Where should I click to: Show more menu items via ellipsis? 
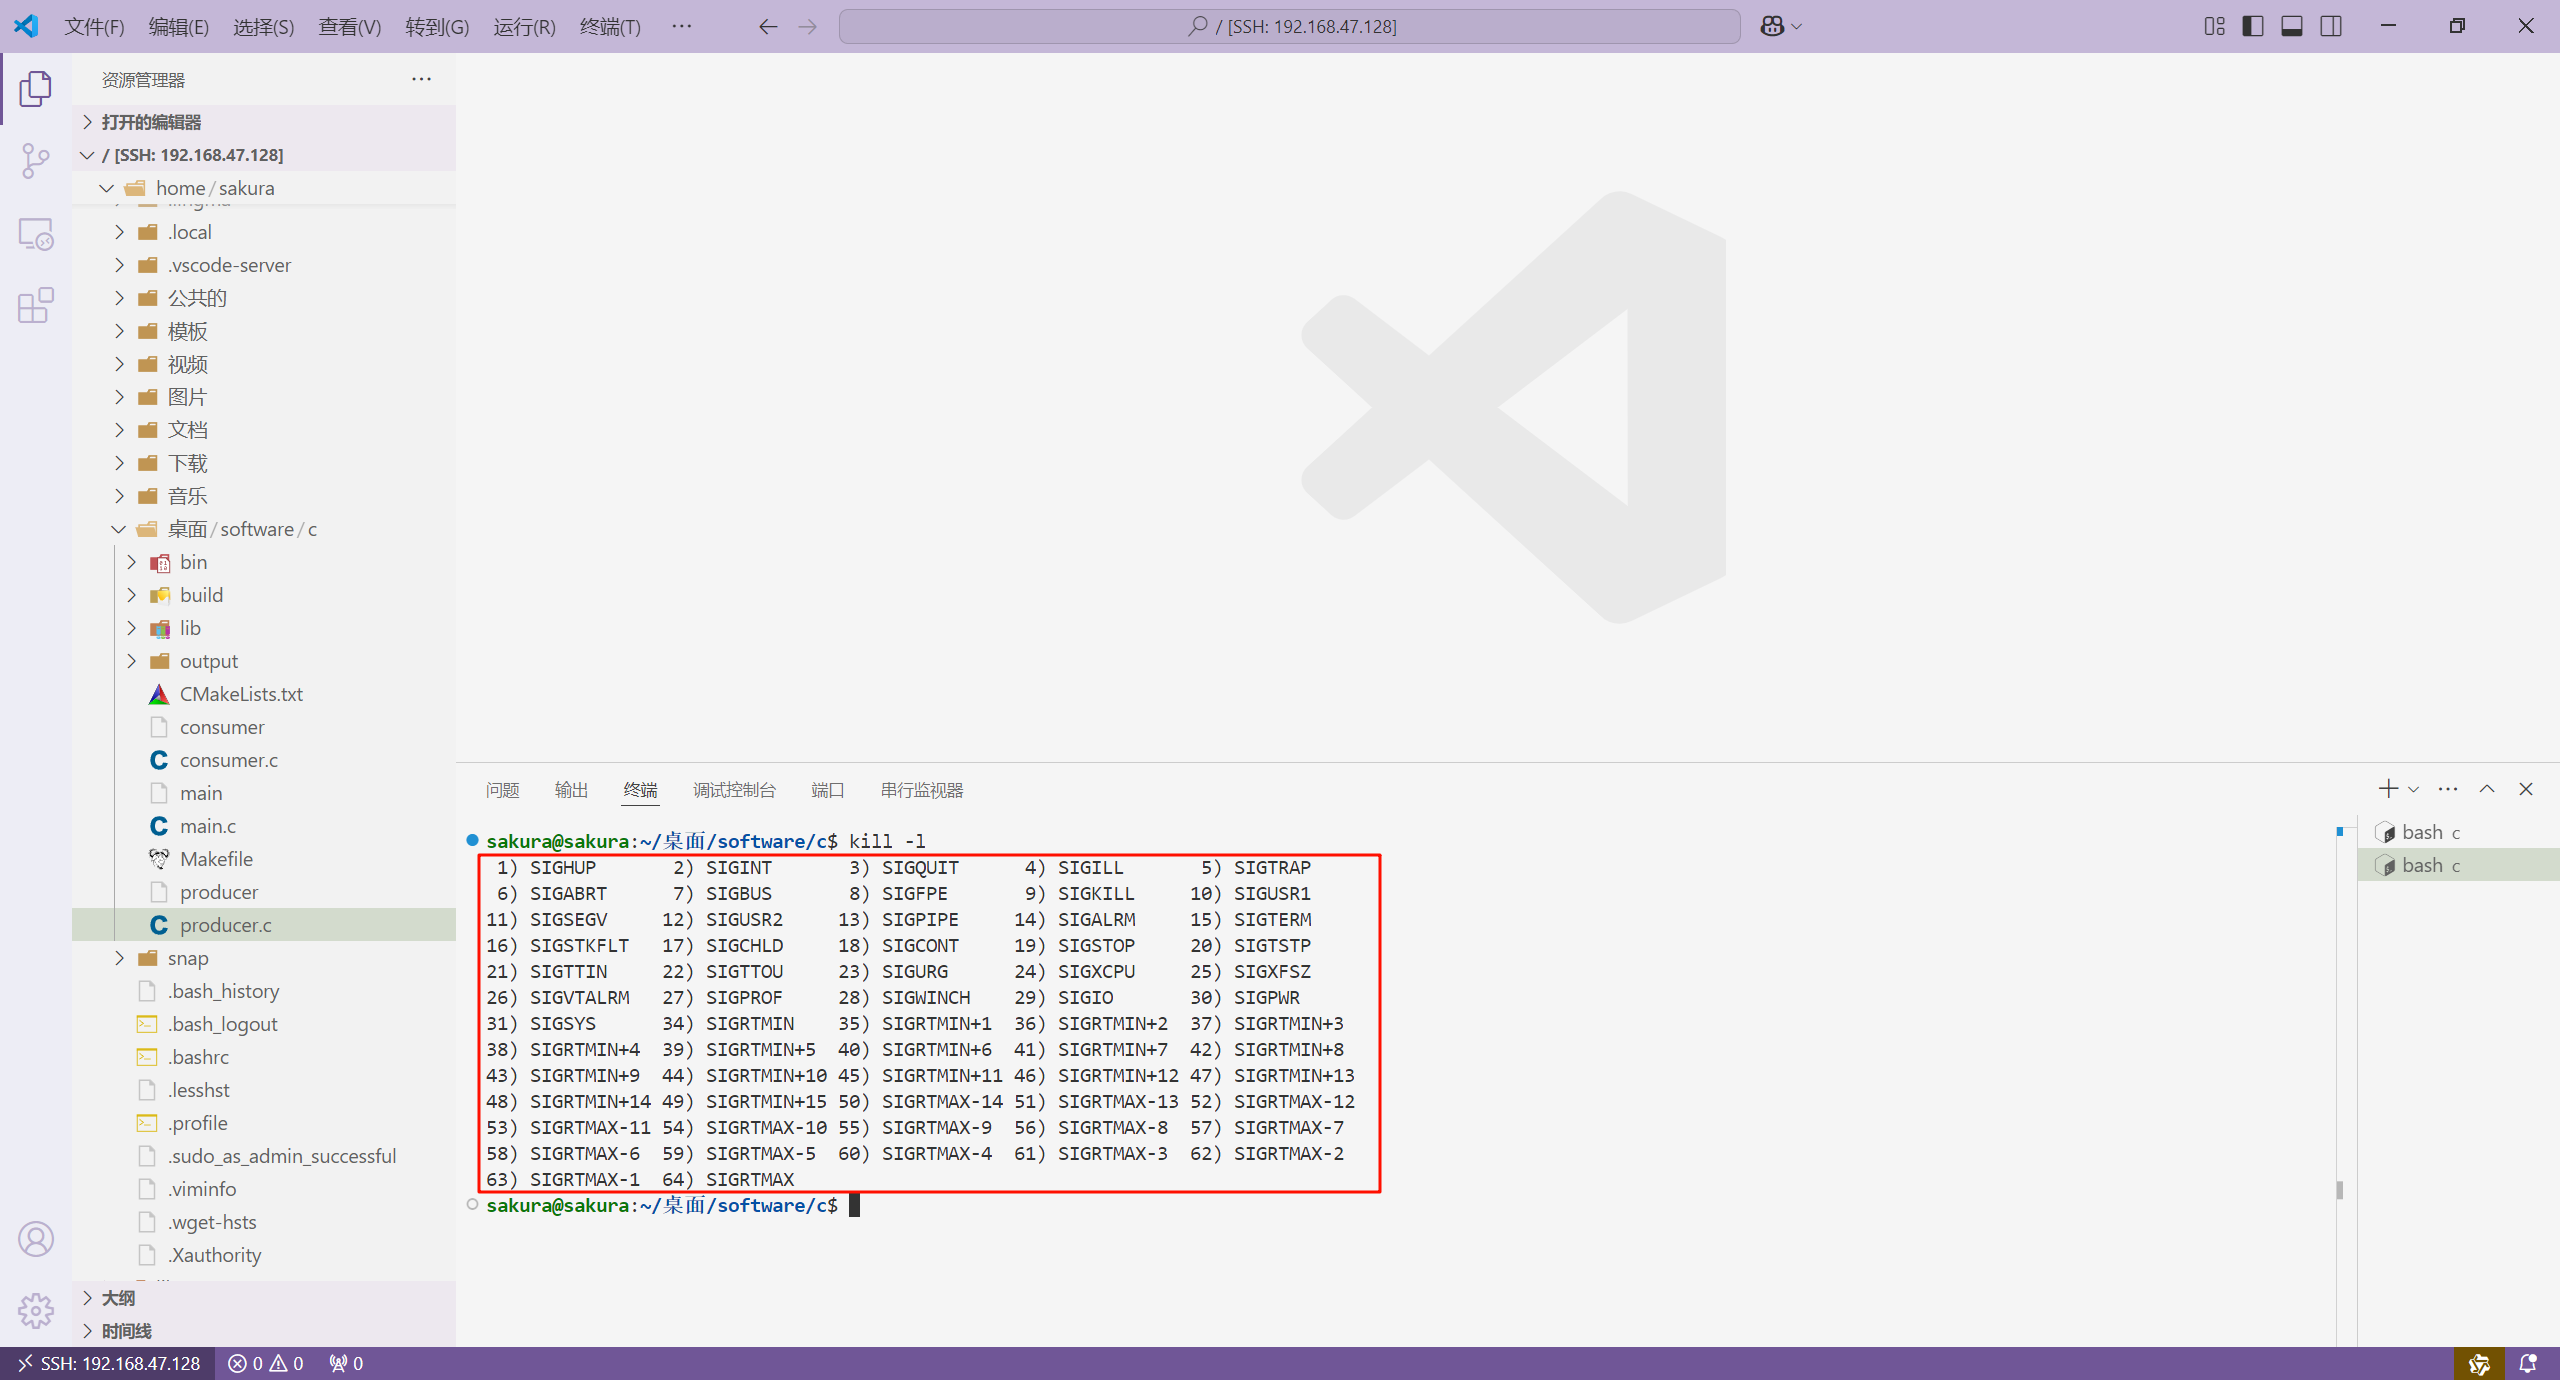point(682,27)
